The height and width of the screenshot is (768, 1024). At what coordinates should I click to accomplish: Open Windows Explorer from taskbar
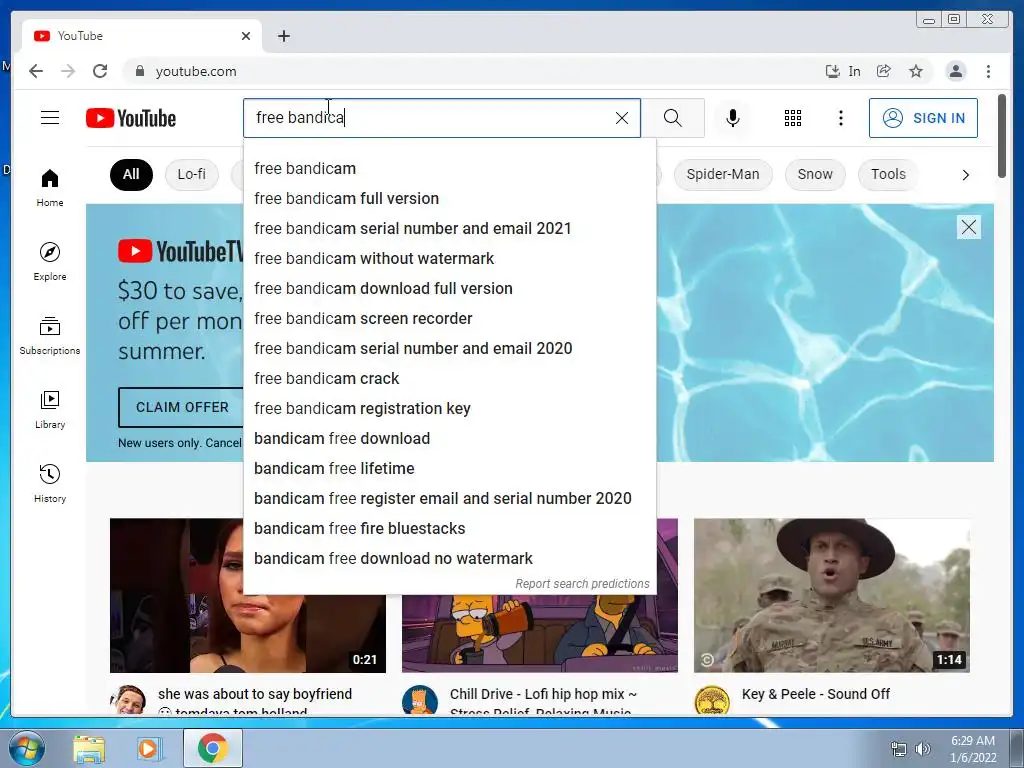pos(89,748)
